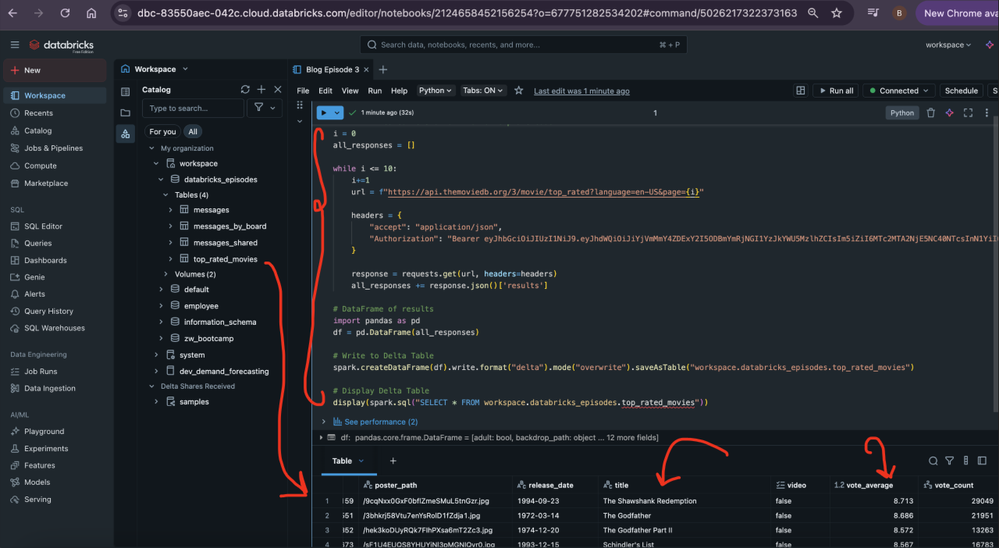Screen dimensions: 999x548
Task: Filter the results table with funnel icon
Action: (950, 461)
